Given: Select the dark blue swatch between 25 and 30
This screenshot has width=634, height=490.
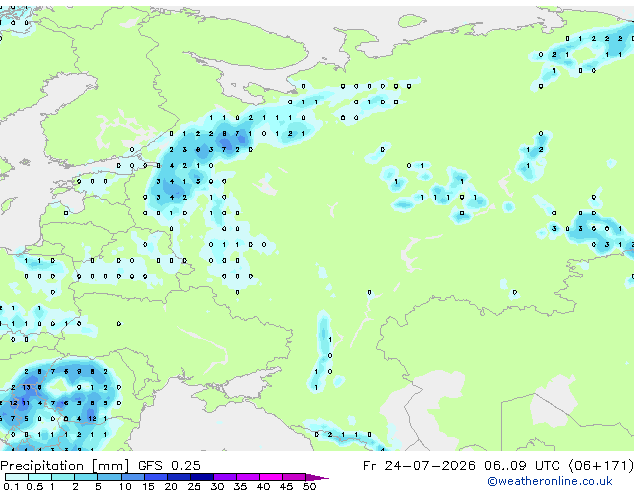Looking at the screenshot, I should (202, 477).
